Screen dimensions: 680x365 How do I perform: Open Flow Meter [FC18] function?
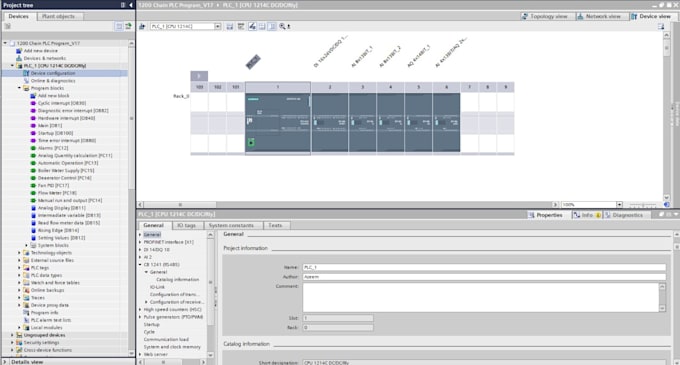[57, 193]
